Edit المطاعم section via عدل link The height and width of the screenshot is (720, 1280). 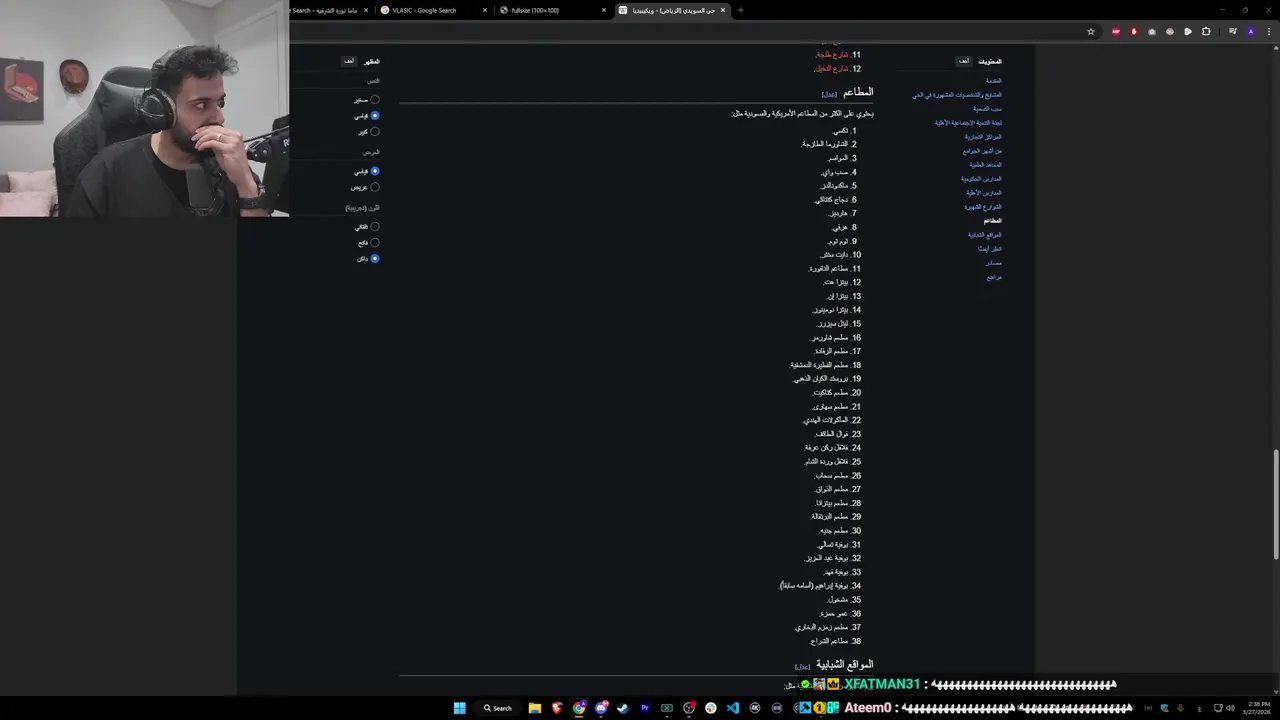click(x=829, y=94)
